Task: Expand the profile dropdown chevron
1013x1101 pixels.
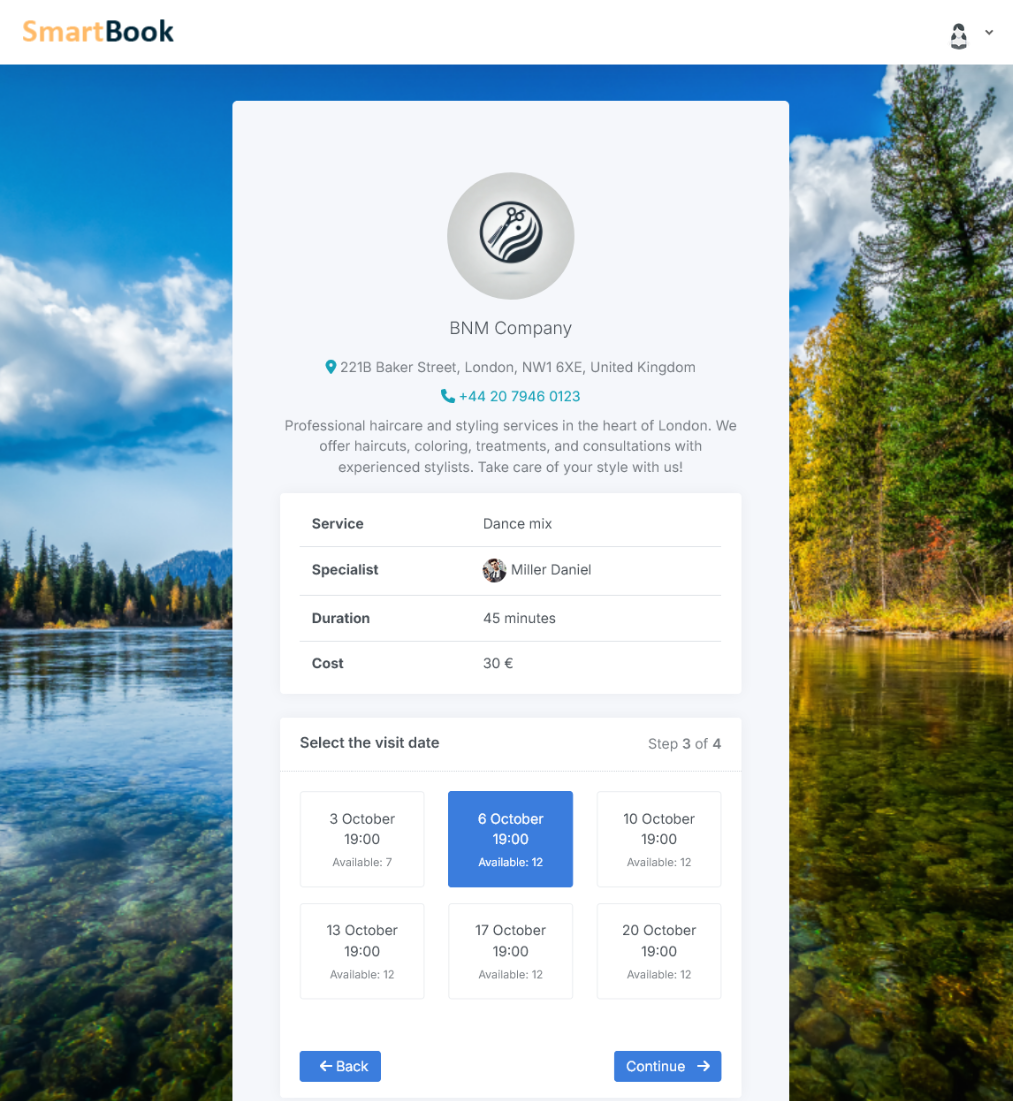Action: click(x=989, y=33)
